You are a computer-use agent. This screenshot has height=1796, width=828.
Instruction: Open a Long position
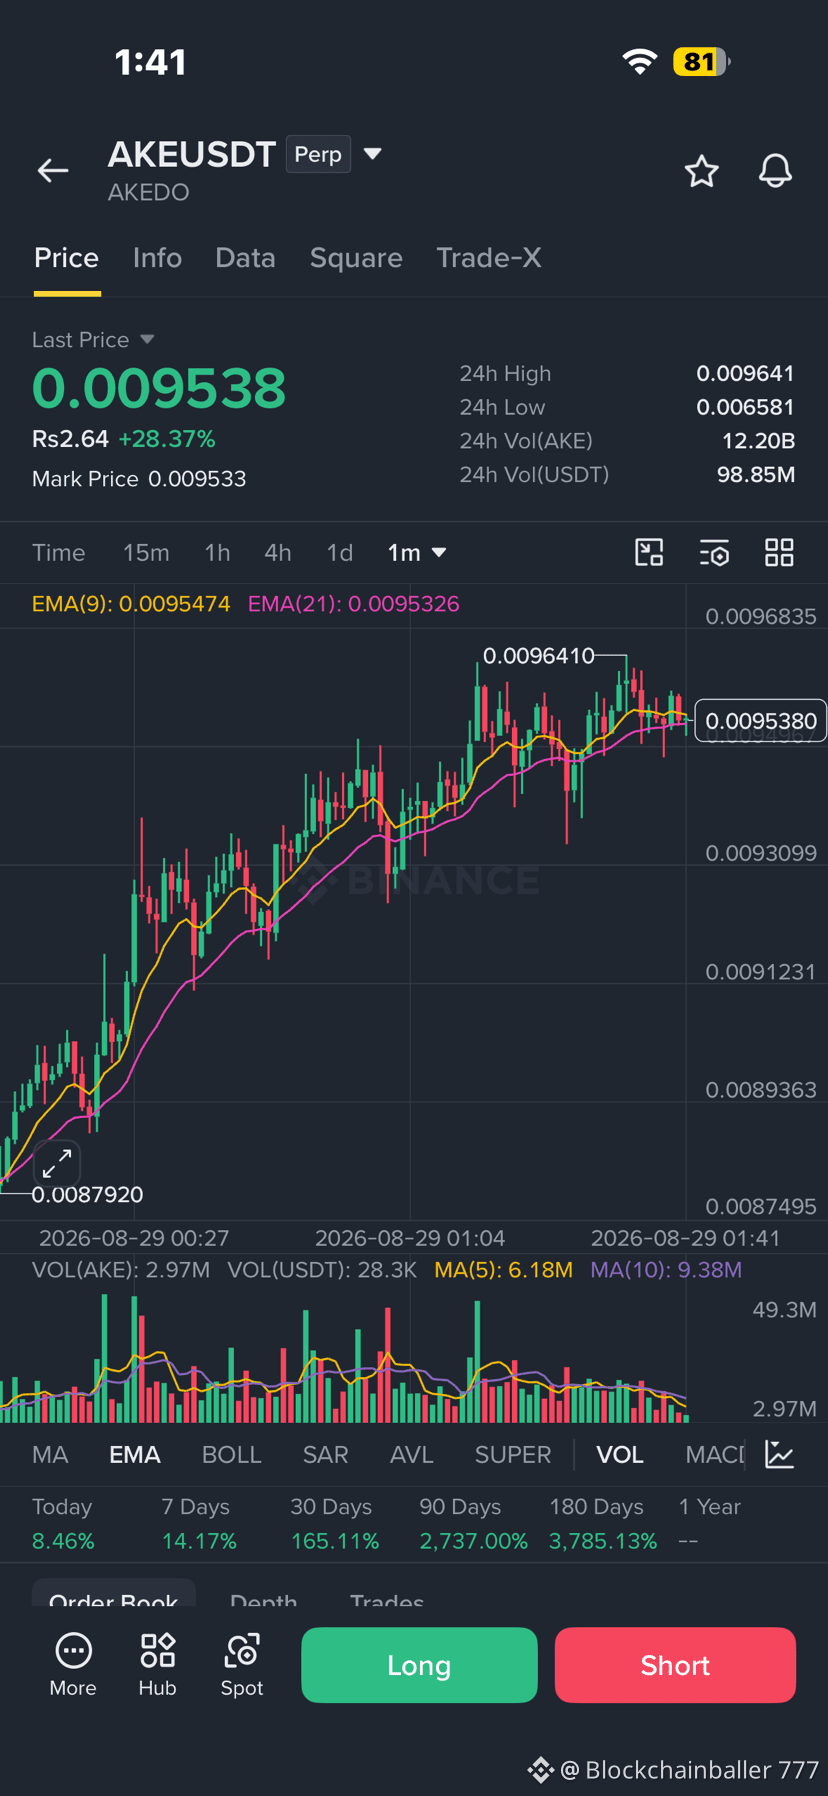coord(419,1665)
